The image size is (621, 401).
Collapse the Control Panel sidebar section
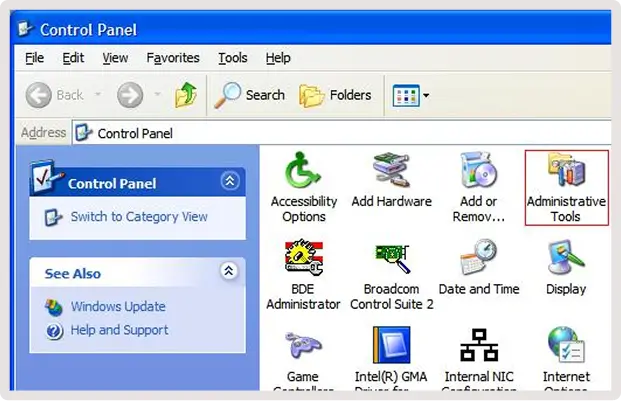230,181
